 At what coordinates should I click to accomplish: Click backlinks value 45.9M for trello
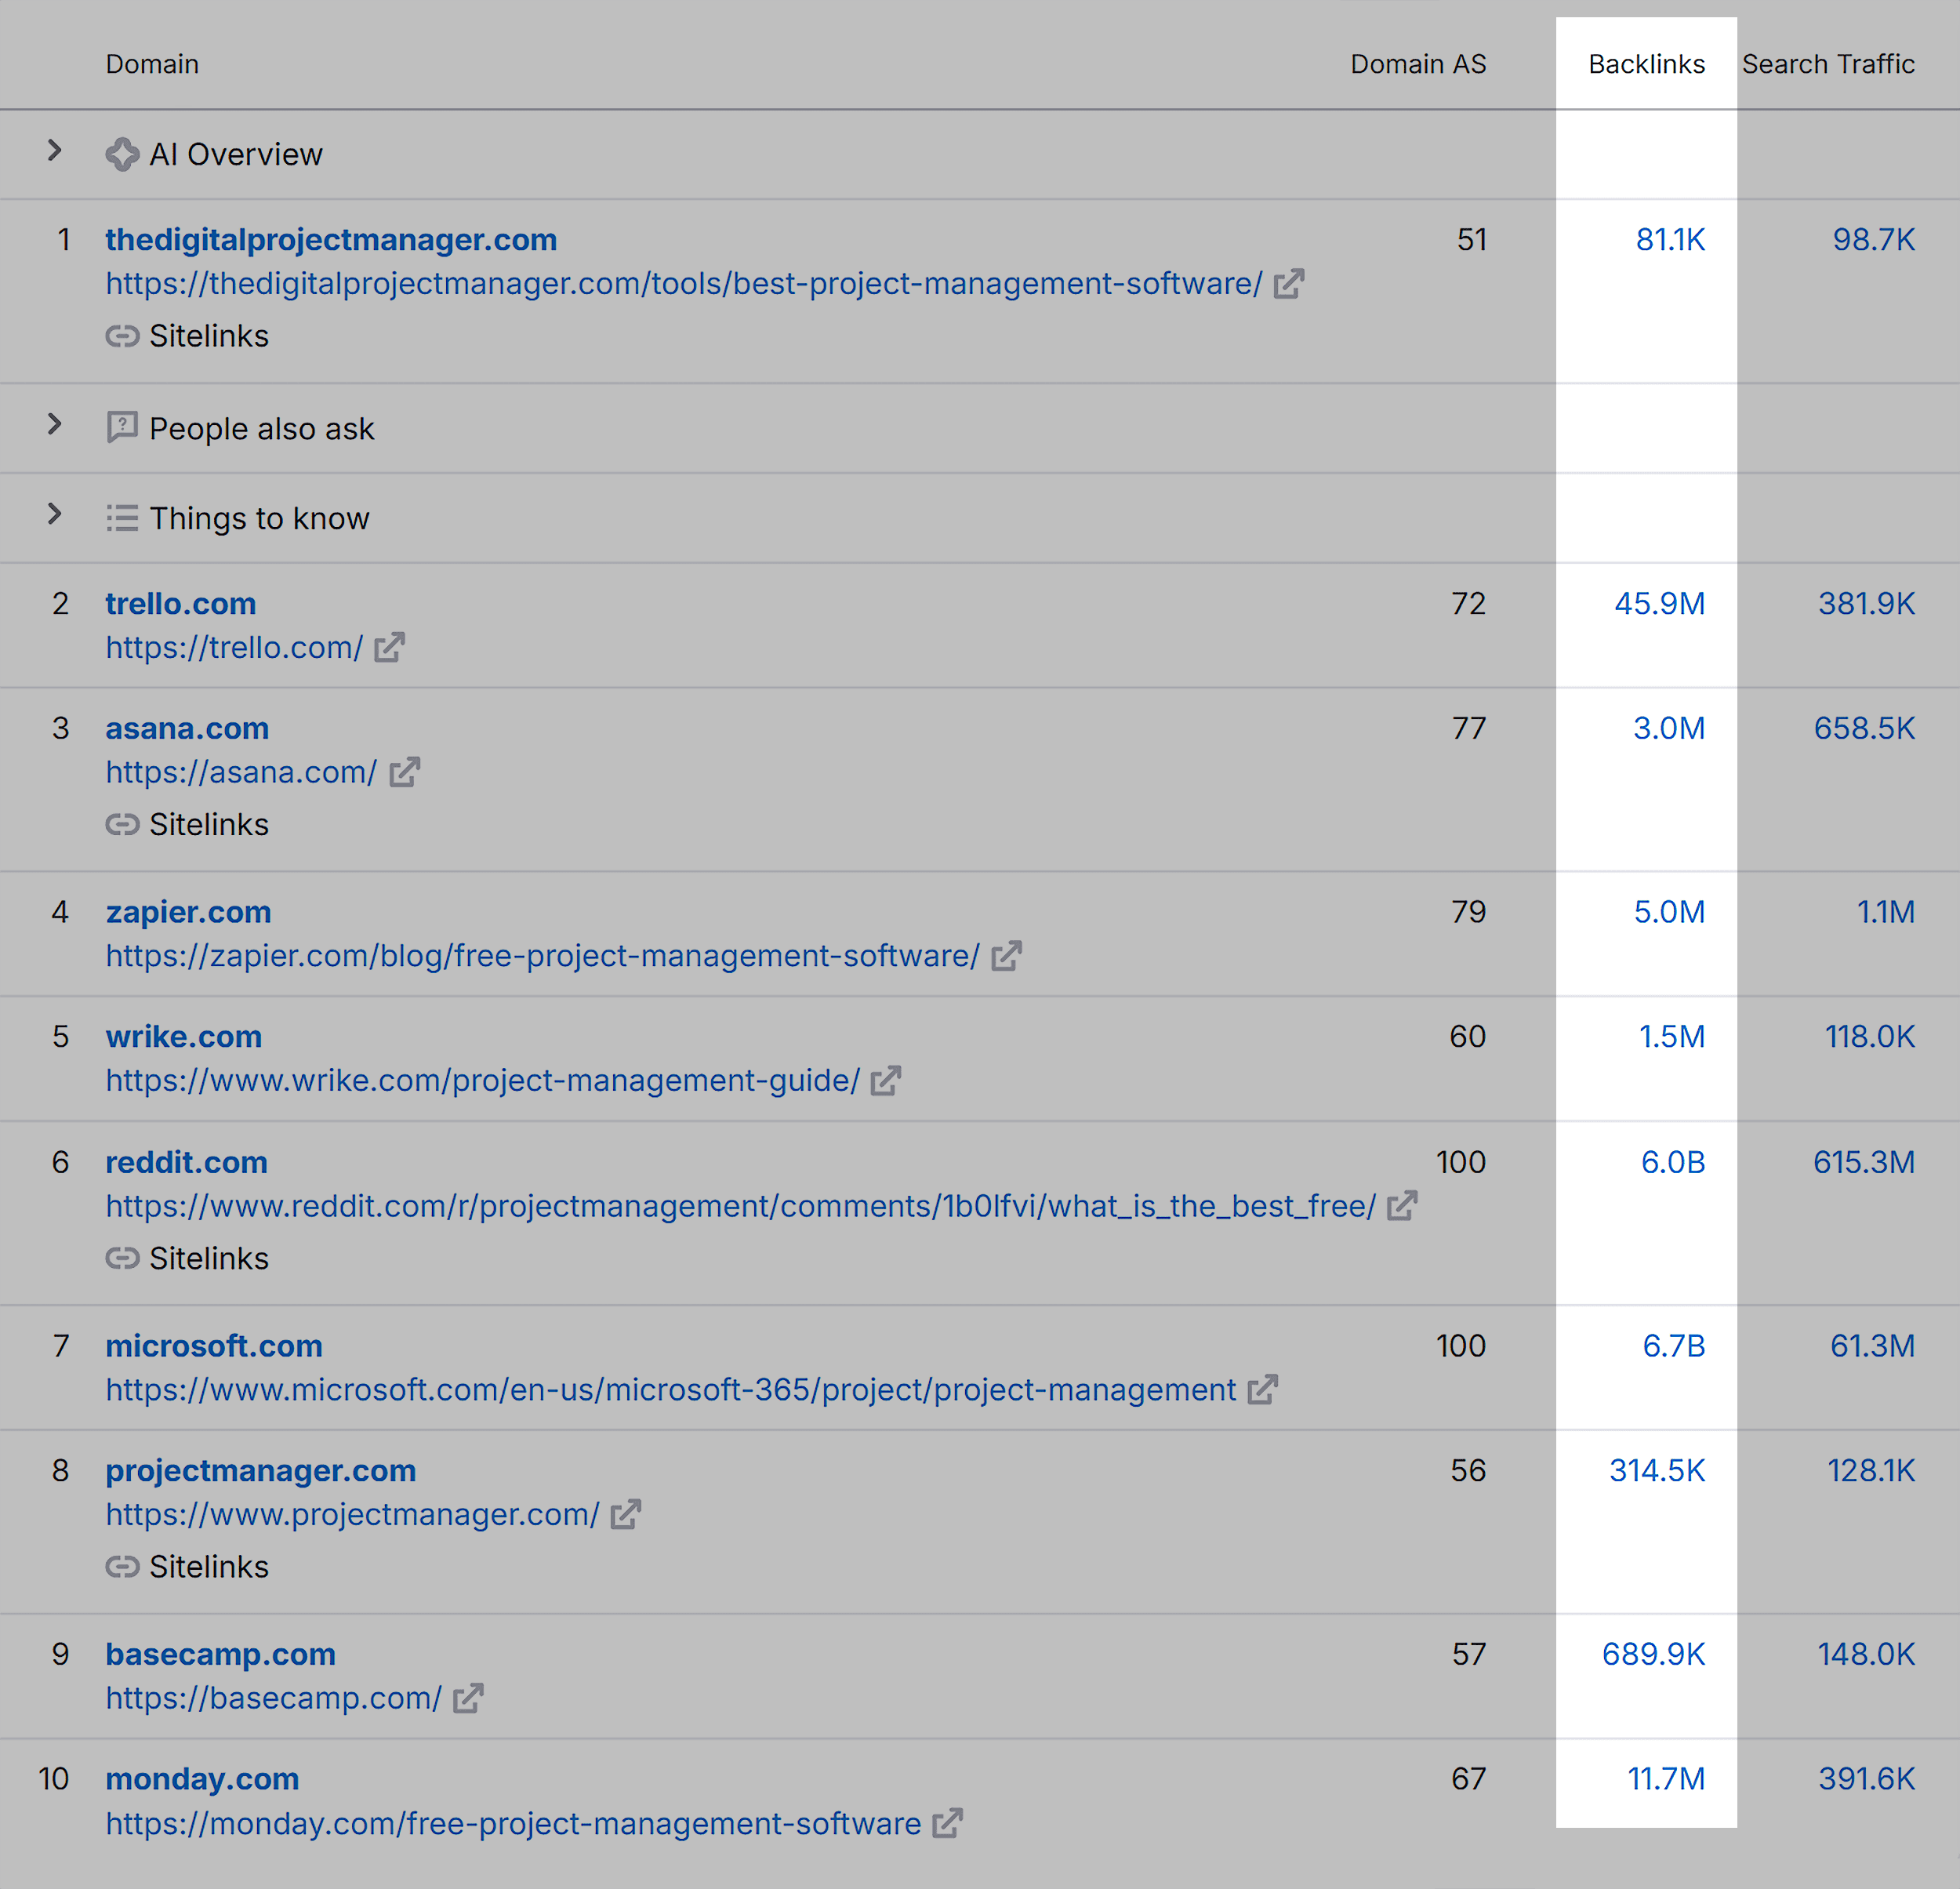click(x=1659, y=604)
